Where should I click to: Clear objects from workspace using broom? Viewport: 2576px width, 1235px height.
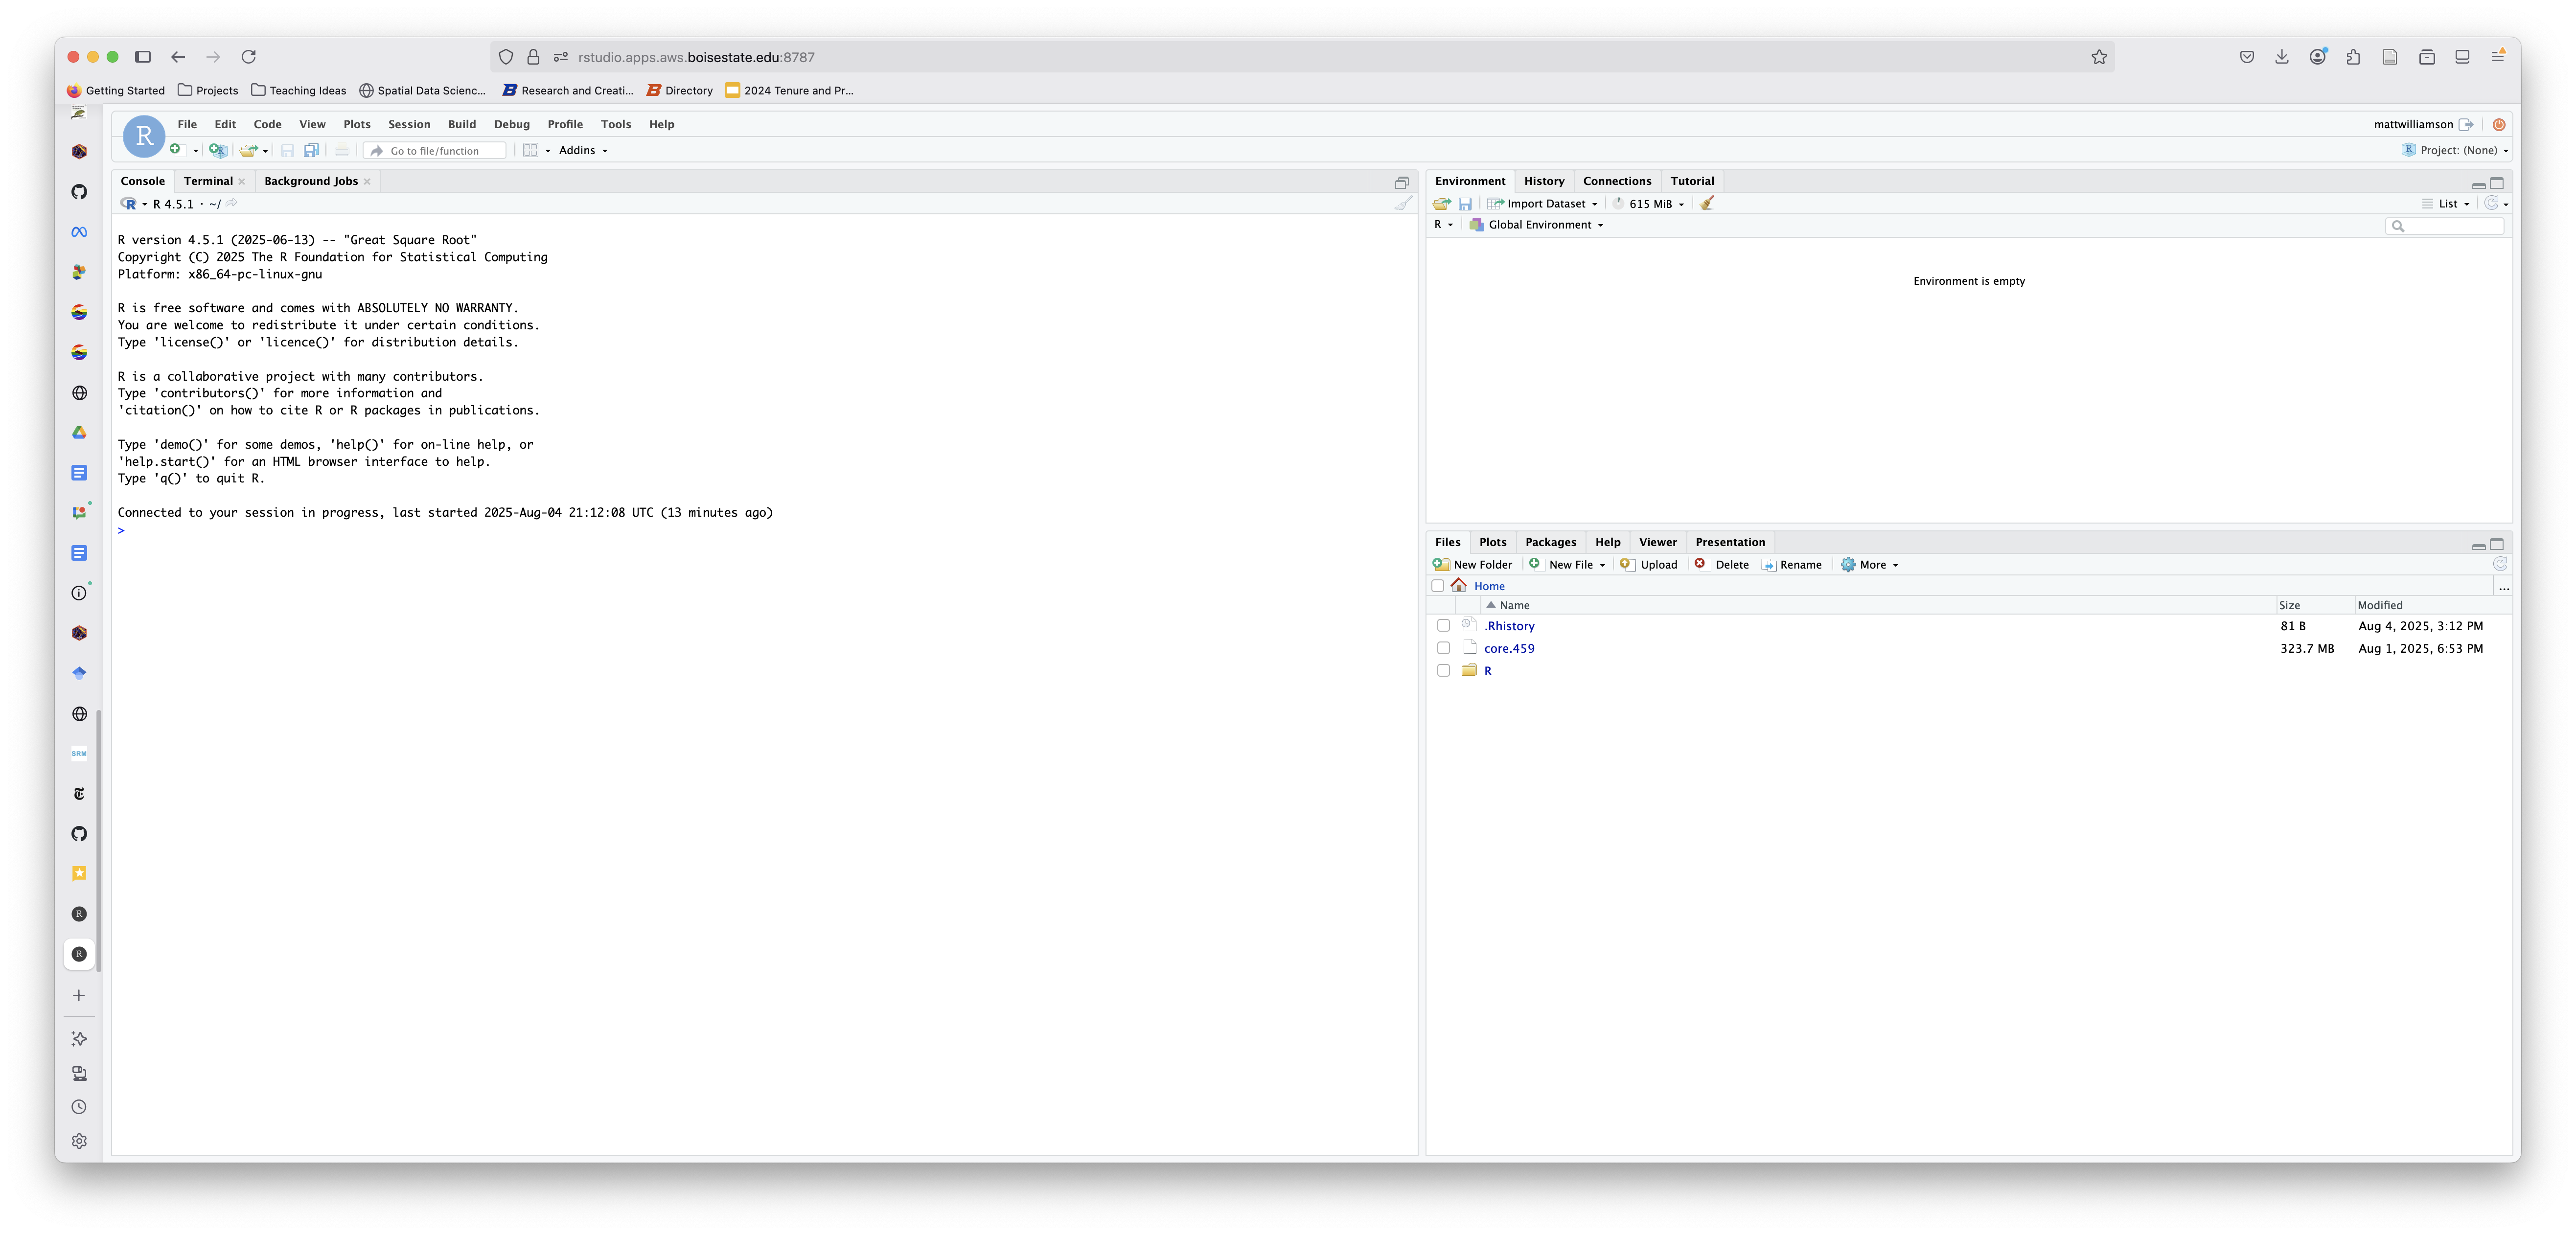[1707, 203]
